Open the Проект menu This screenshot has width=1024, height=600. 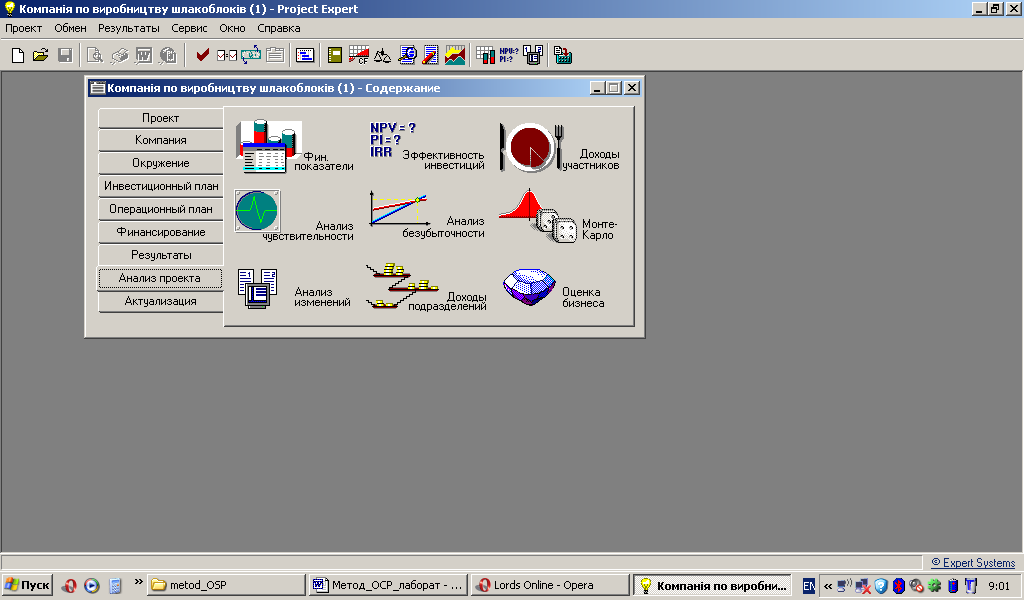point(24,28)
